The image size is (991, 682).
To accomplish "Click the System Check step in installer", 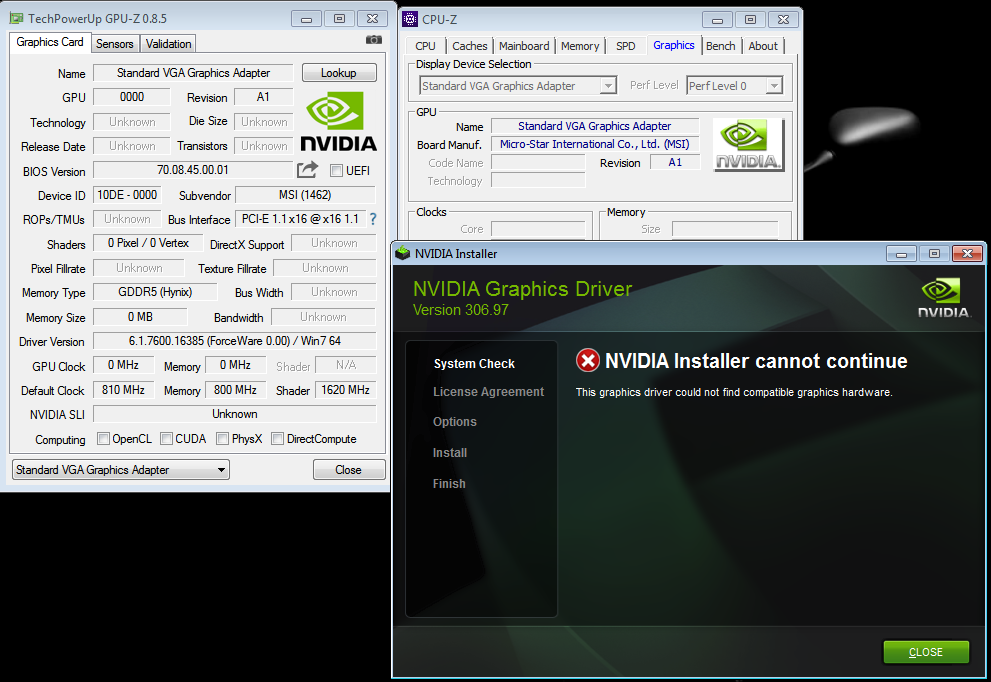I will tap(474, 363).
